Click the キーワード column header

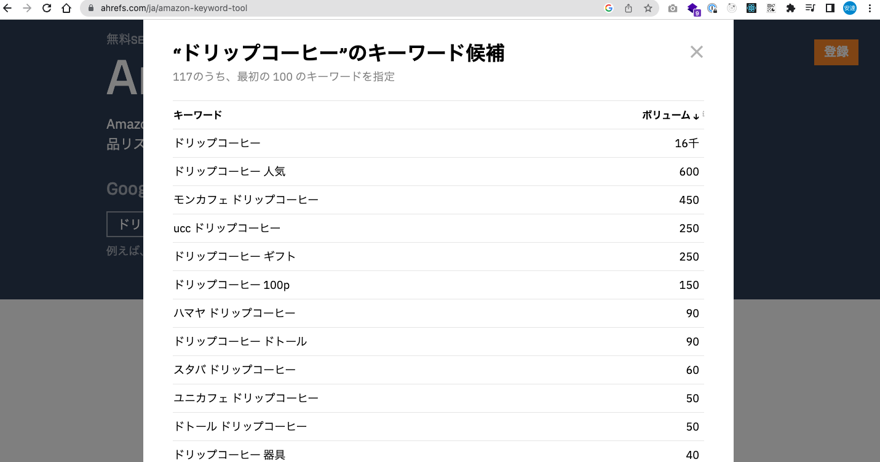(x=198, y=115)
